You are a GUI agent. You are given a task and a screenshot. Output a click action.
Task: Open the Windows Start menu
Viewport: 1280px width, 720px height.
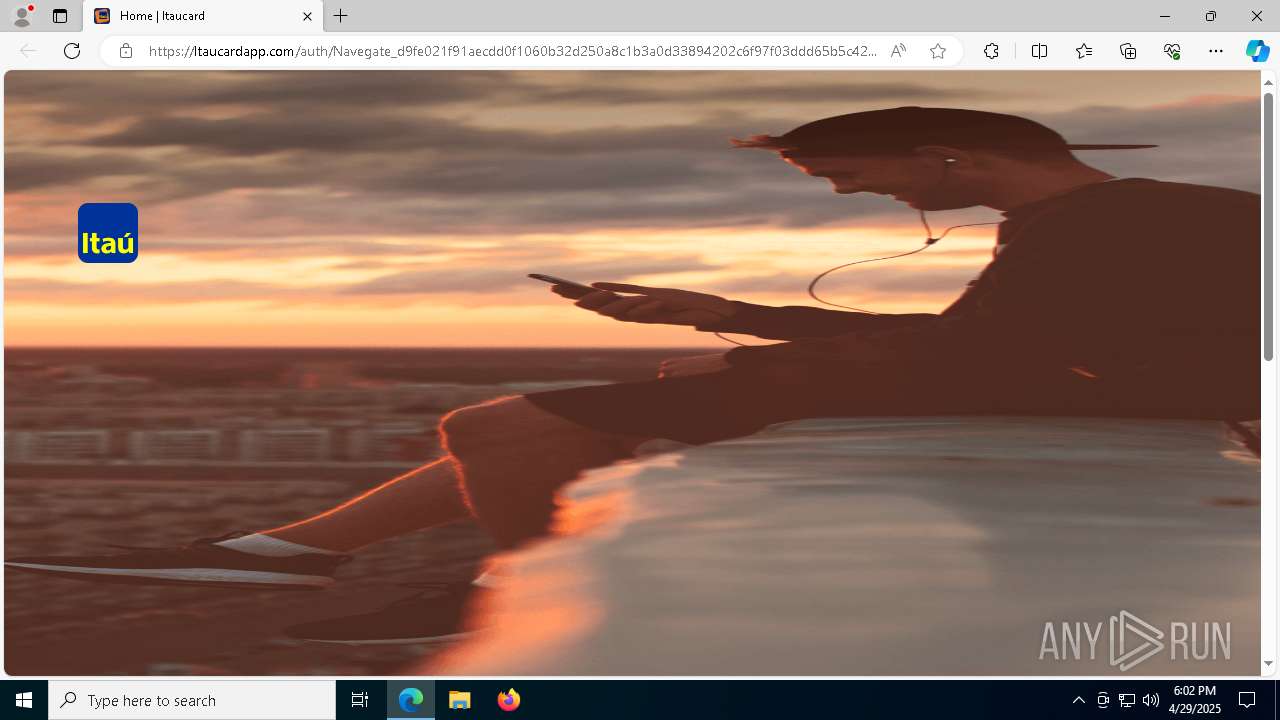(x=24, y=700)
